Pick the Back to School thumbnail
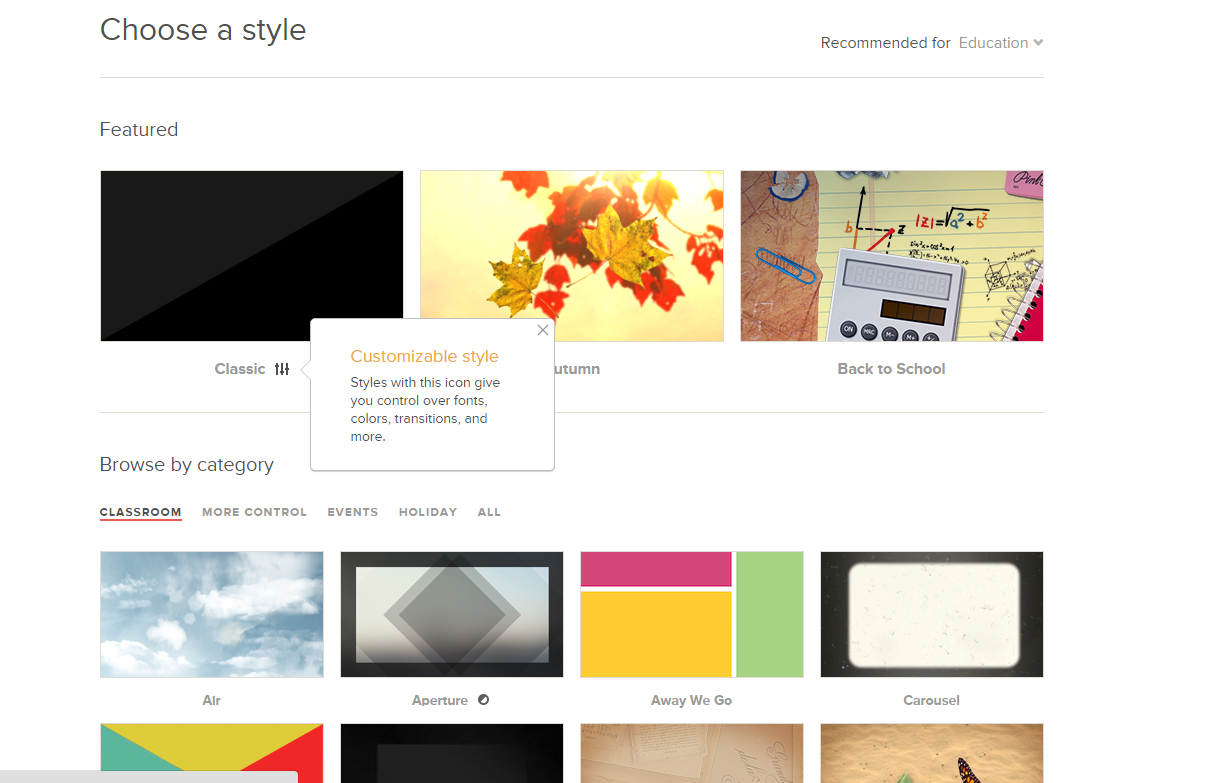 pyautogui.click(x=891, y=255)
